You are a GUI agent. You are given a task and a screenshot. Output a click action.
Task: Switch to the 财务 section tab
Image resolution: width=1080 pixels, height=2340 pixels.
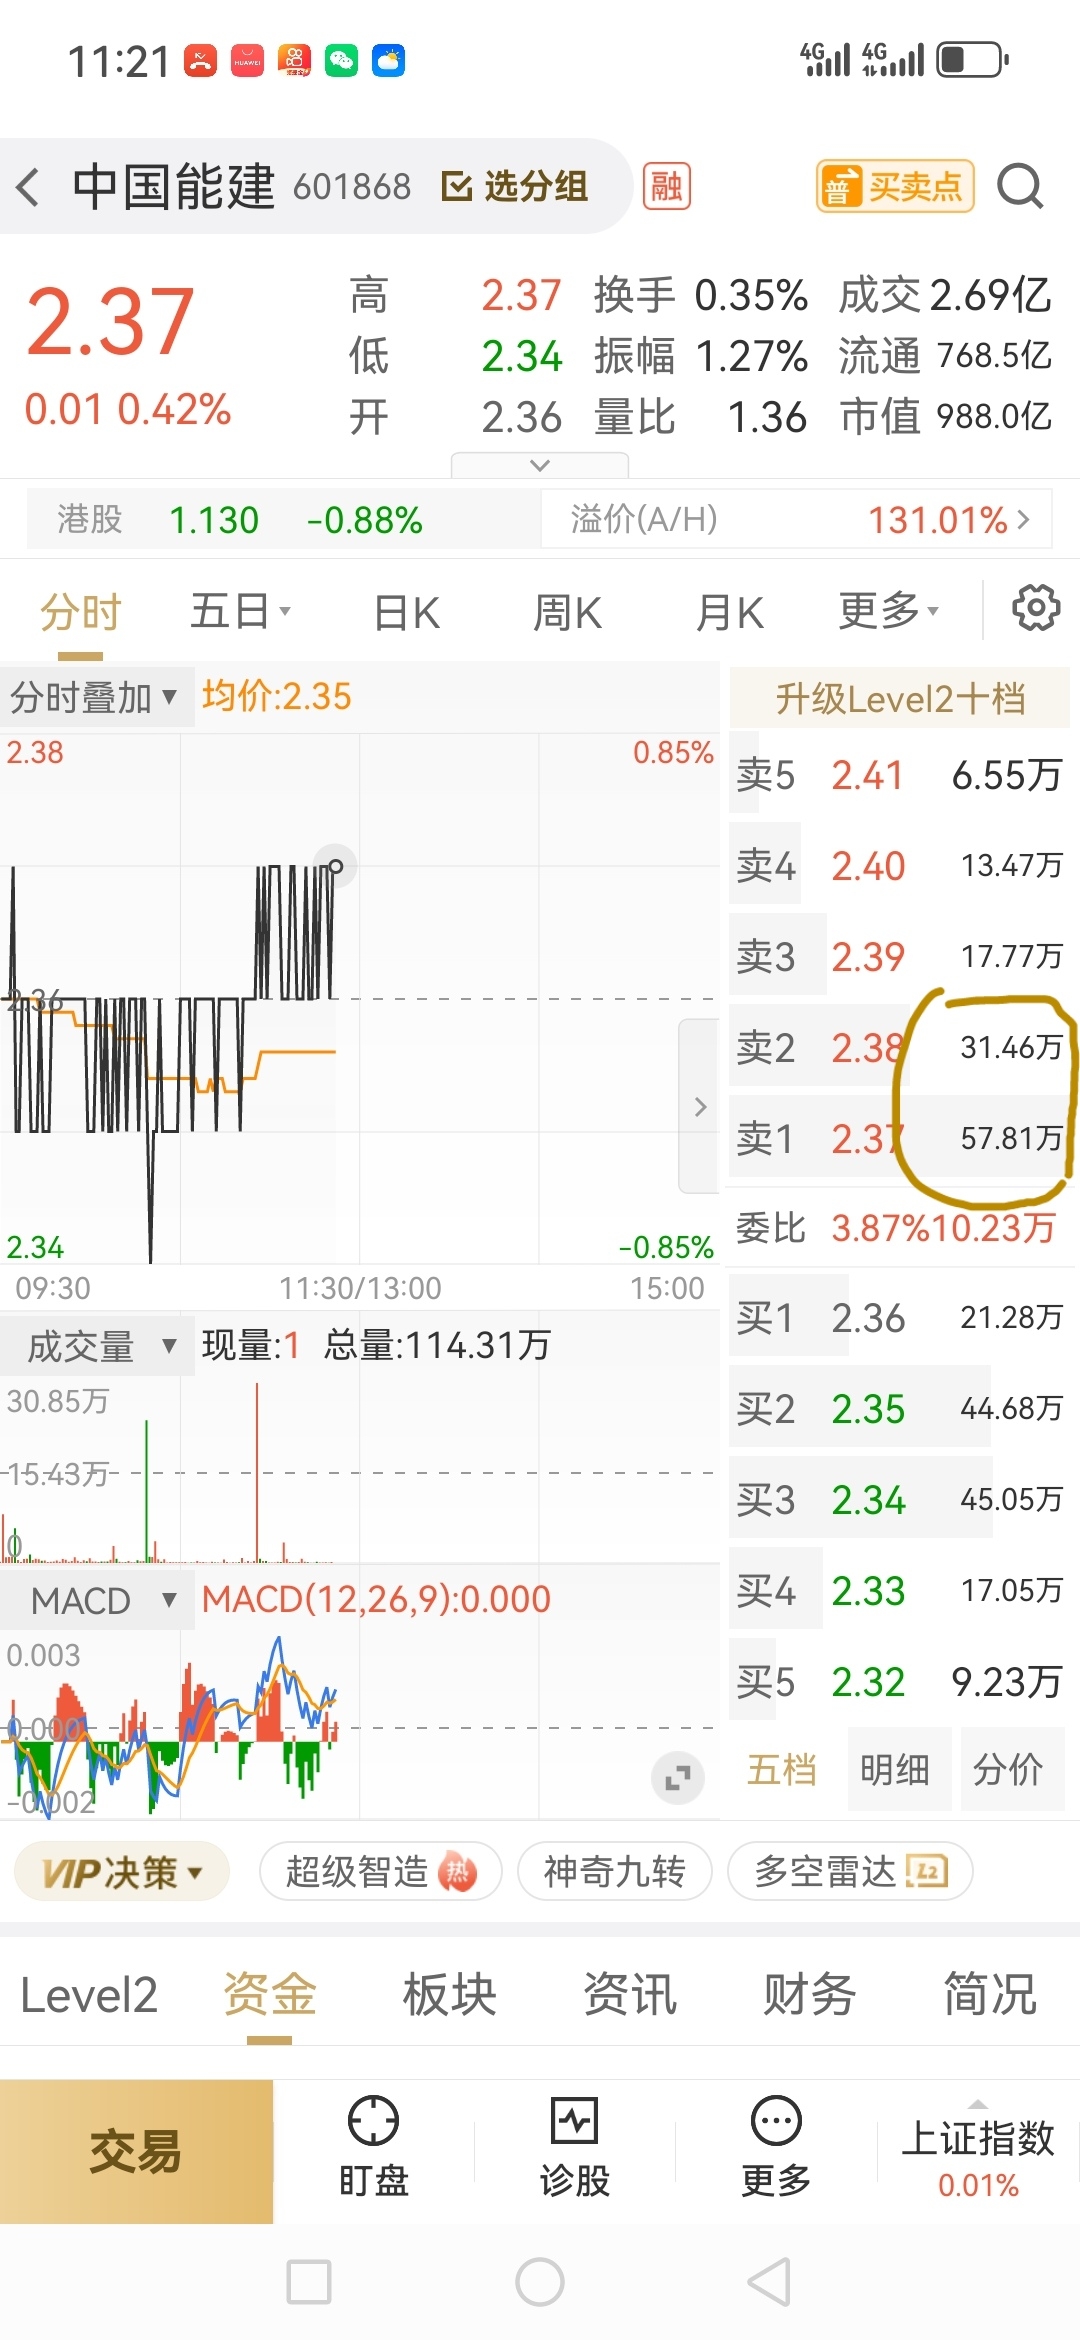(809, 1996)
